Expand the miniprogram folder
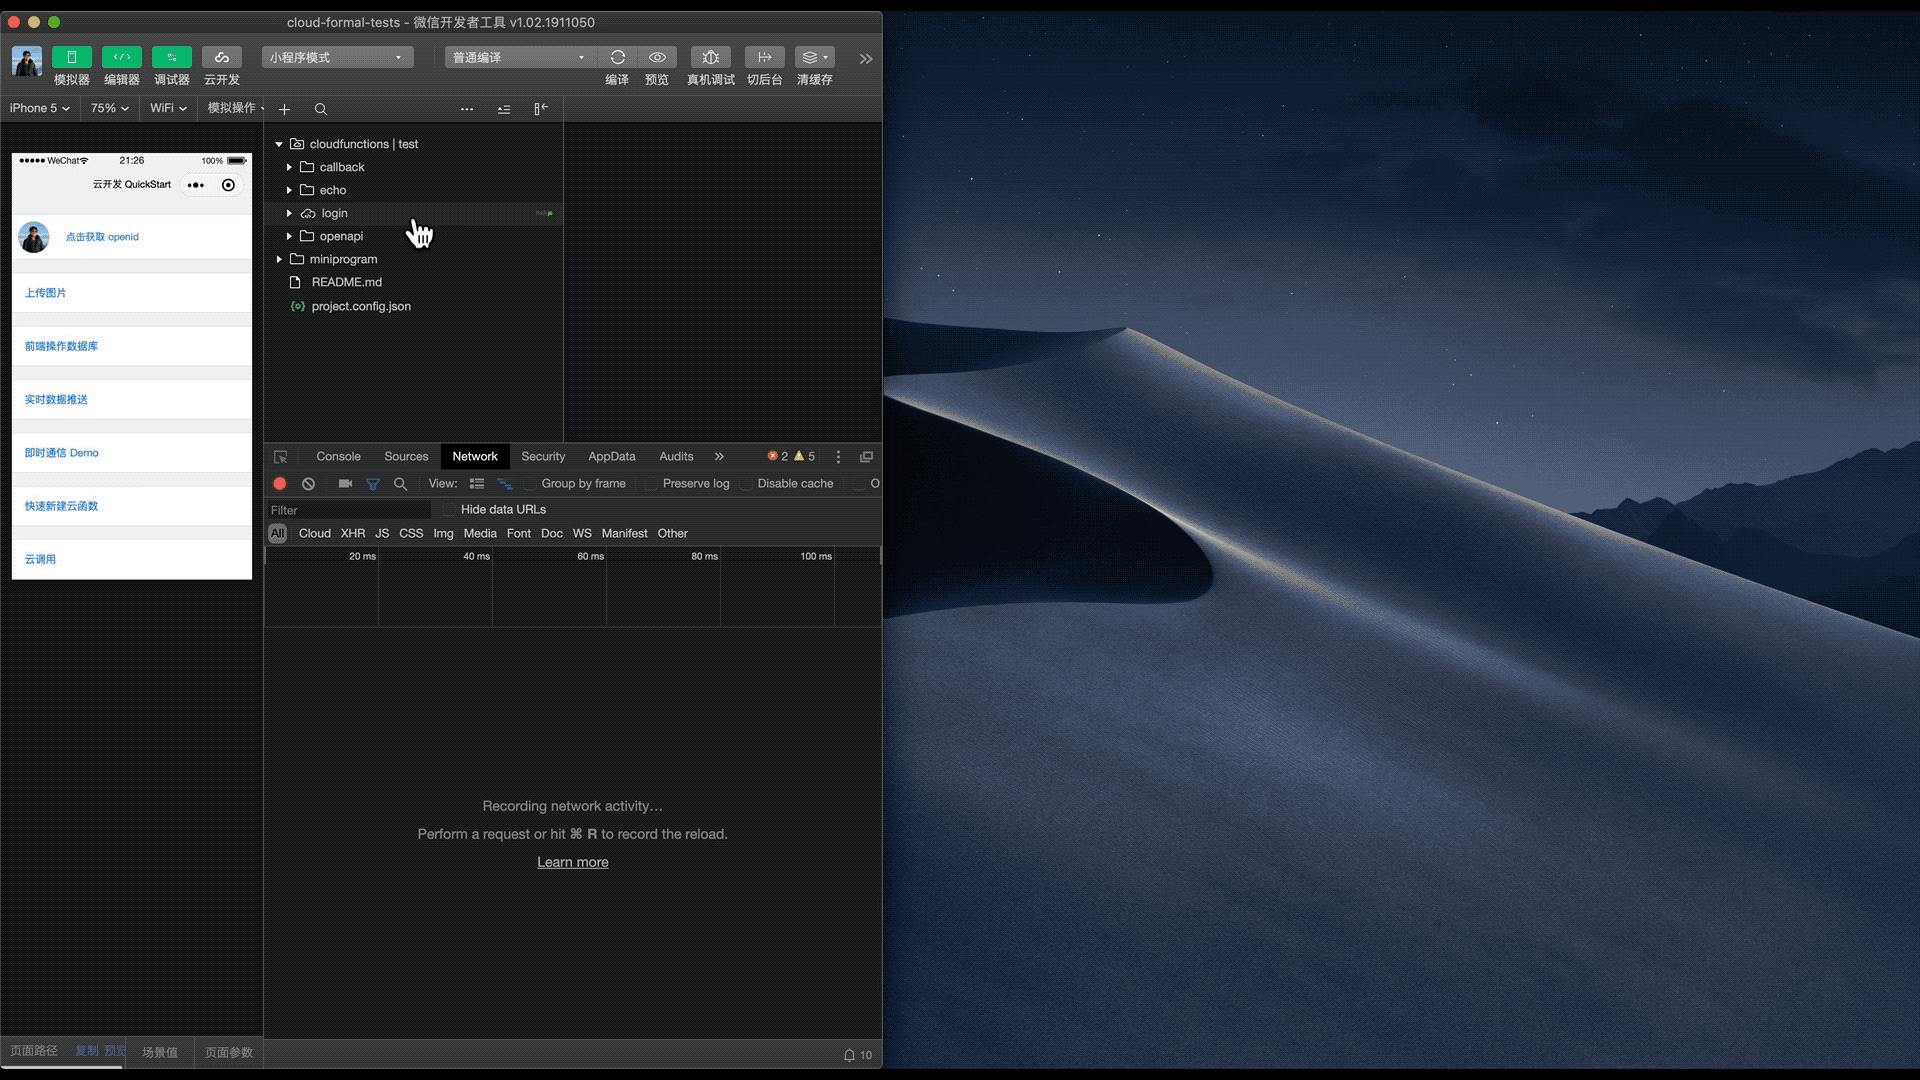This screenshot has width=1920, height=1080. coord(280,259)
